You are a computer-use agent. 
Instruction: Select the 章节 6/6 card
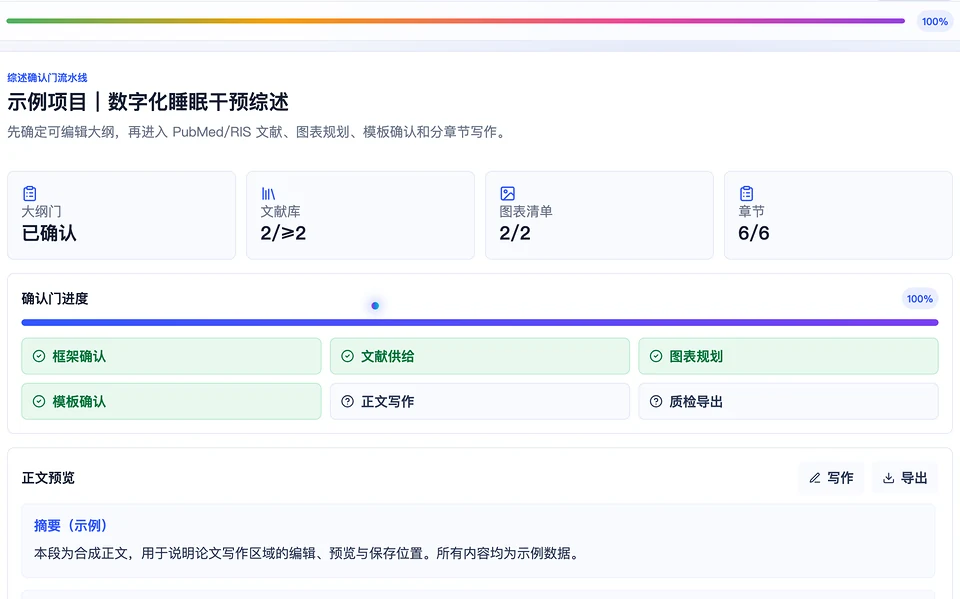[838, 216]
